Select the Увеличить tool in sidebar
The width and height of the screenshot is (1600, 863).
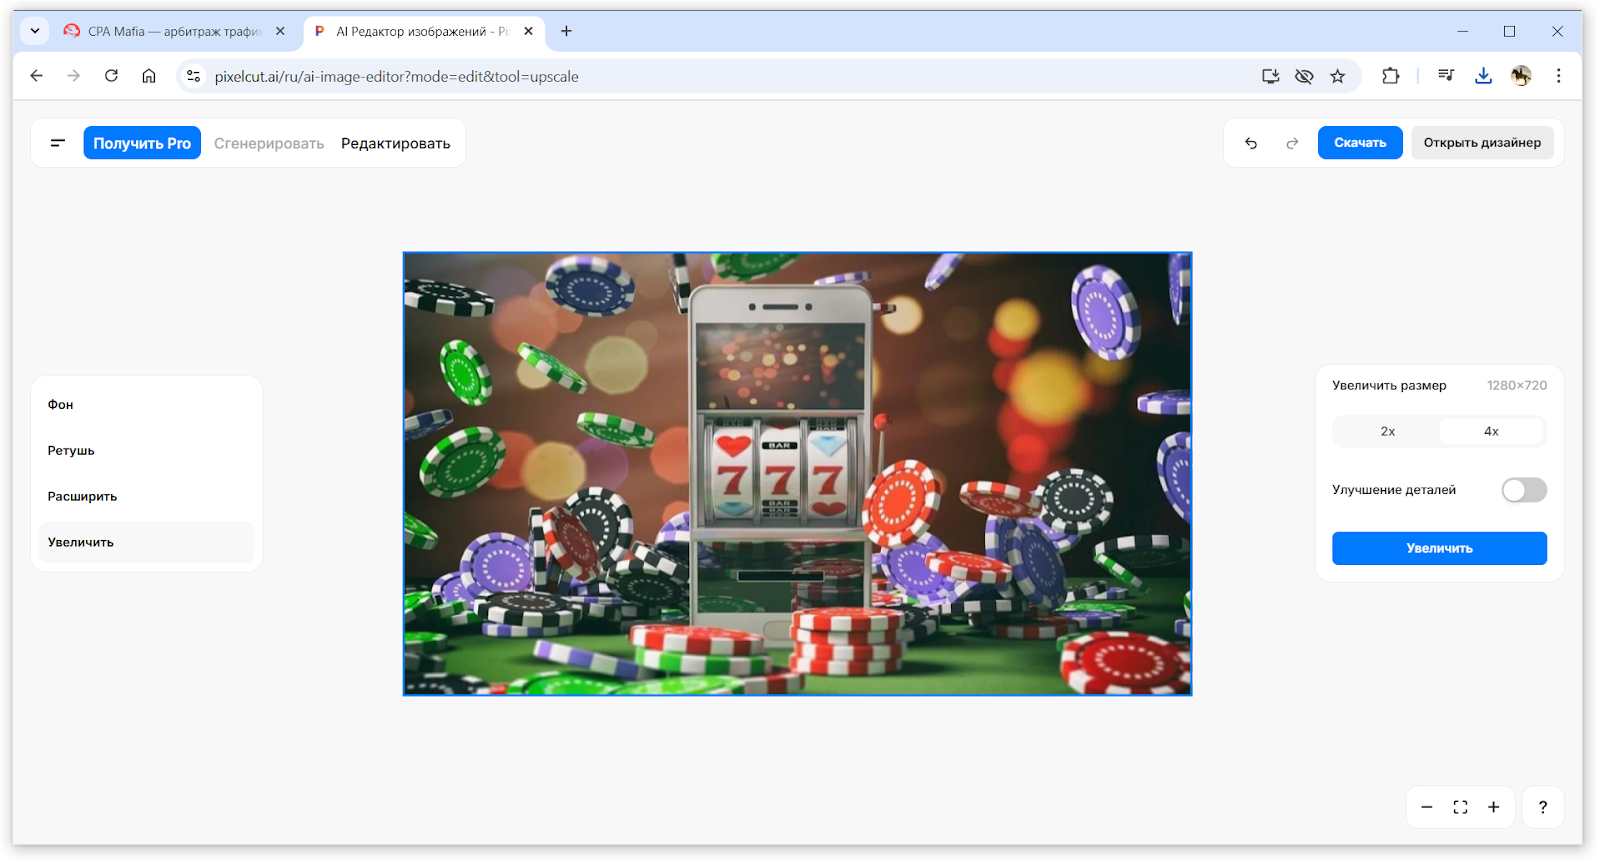147,543
